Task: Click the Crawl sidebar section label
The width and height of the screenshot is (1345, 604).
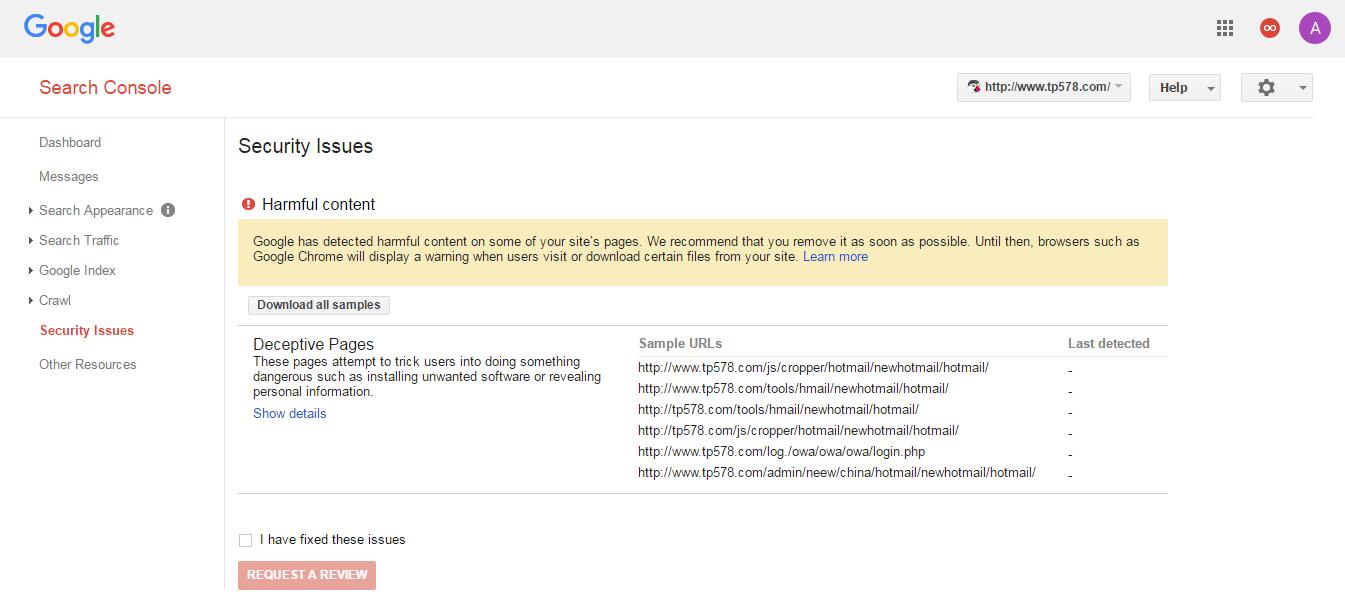Action: [55, 300]
